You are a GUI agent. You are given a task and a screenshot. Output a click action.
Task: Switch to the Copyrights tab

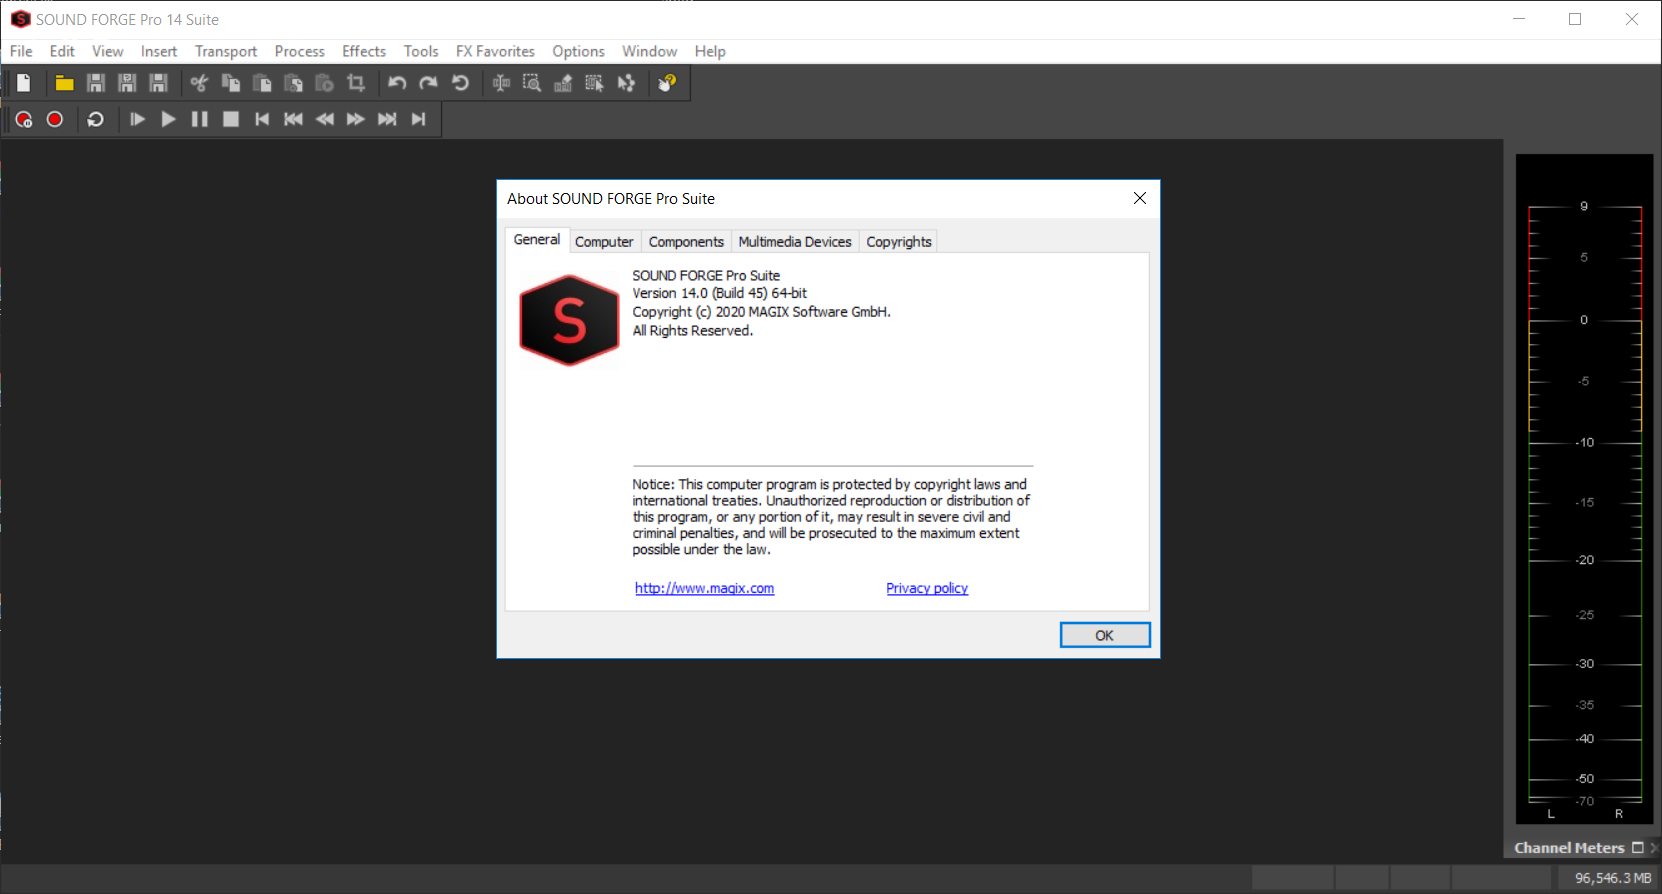point(899,242)
